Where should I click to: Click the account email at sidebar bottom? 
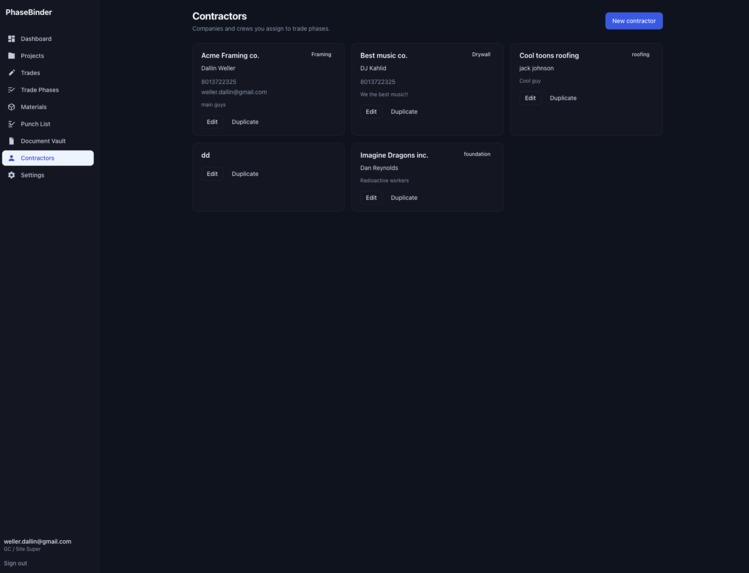[x=37, y=541]
